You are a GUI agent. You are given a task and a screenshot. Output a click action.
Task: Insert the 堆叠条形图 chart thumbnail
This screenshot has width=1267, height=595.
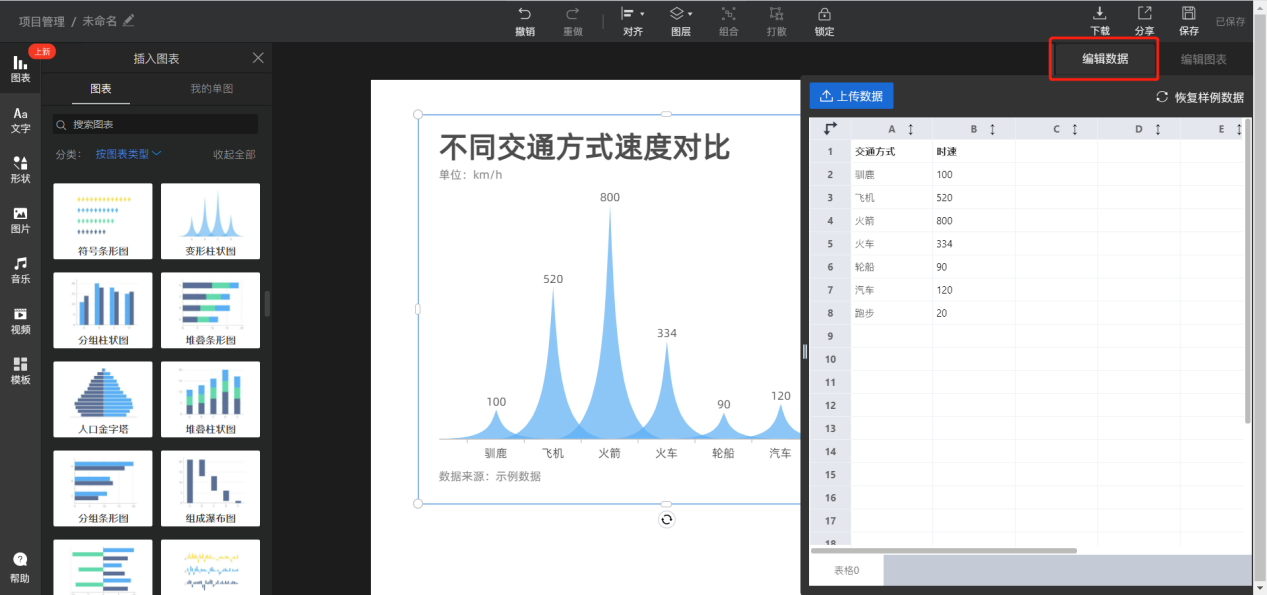[x=210, y=310]
